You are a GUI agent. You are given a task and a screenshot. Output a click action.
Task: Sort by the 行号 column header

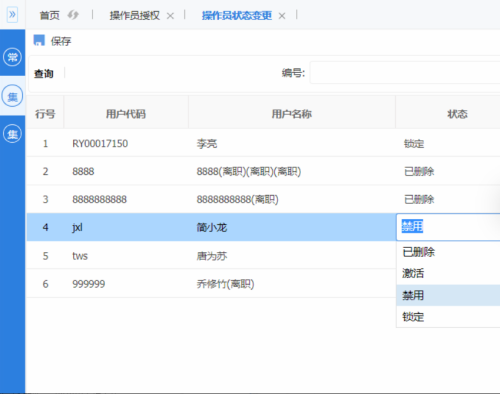45,114
